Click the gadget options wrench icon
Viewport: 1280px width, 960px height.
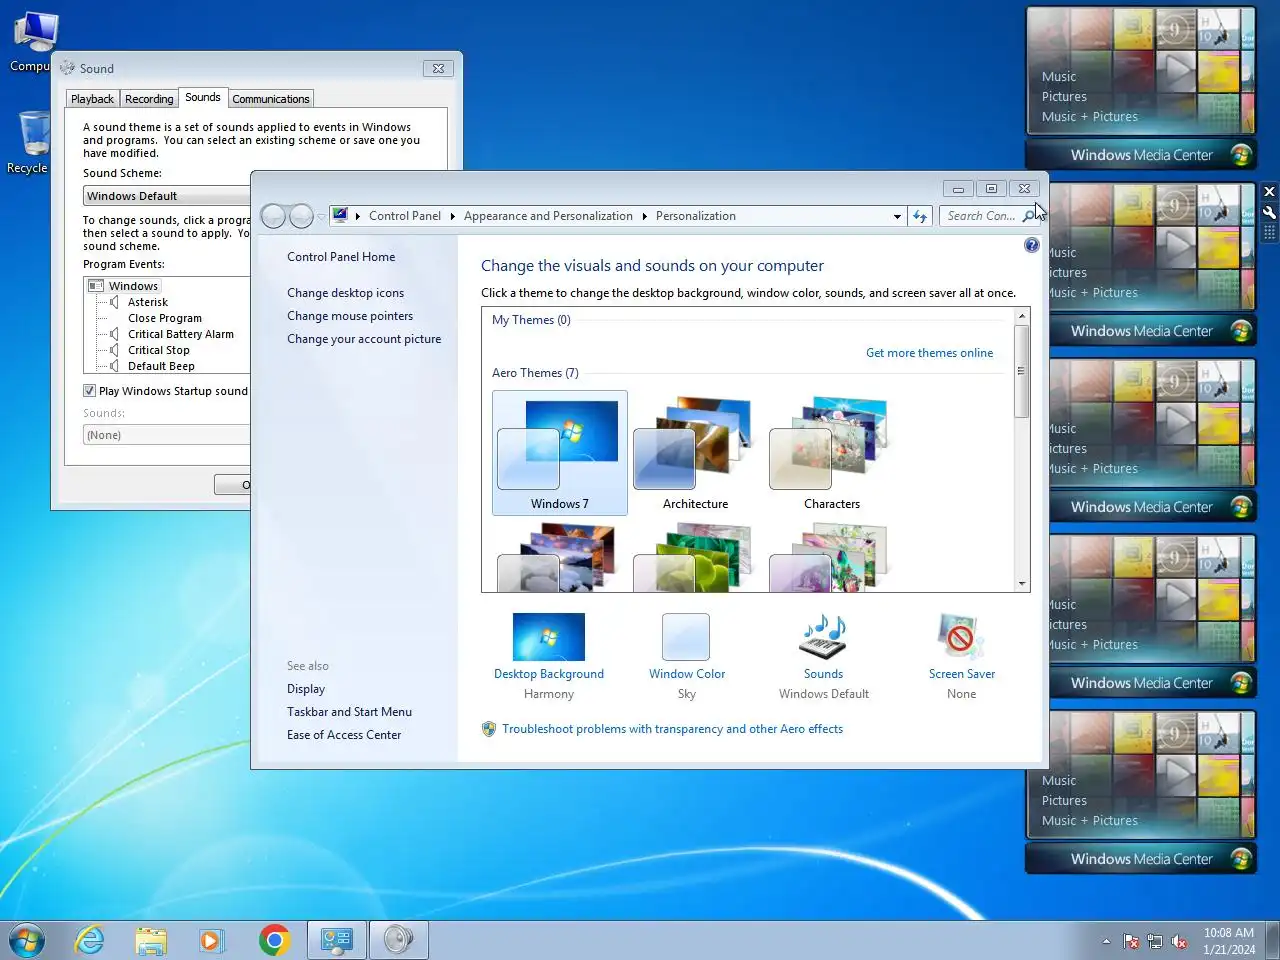pyautogui.click(x=1269, y=212)
